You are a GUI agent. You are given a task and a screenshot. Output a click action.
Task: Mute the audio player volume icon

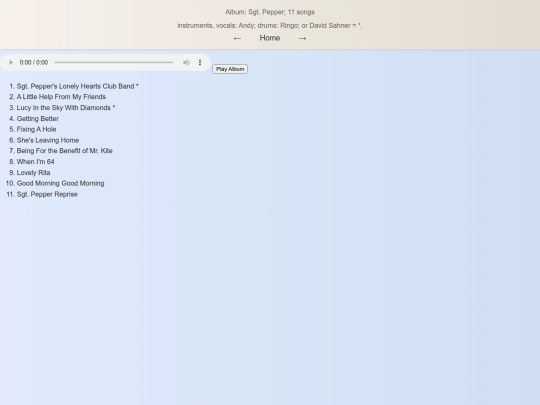186,62
